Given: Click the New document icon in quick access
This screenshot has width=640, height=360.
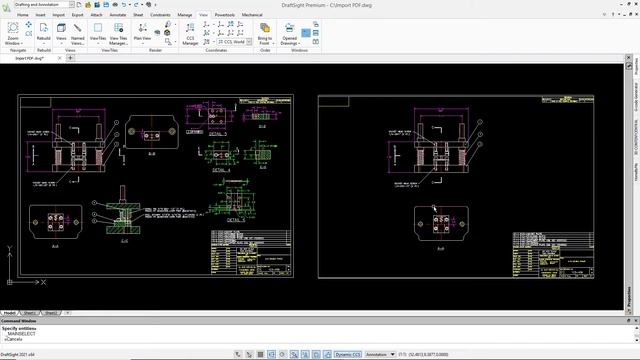Looking at the screenshot, I should click(x=79, y=4).
